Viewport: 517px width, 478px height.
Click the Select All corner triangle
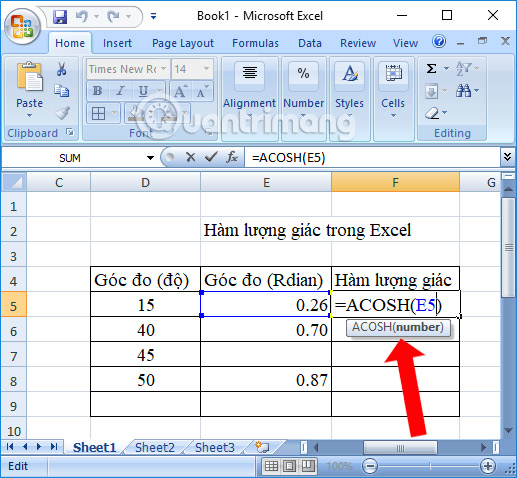click(14, 182)
